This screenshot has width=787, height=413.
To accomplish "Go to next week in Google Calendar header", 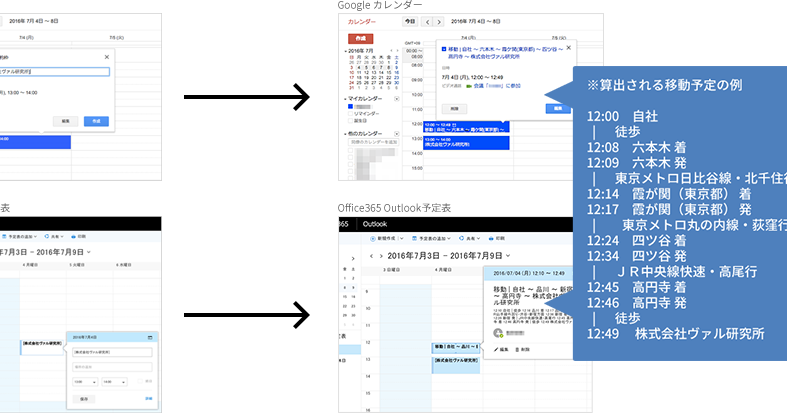I will (439, 22).
